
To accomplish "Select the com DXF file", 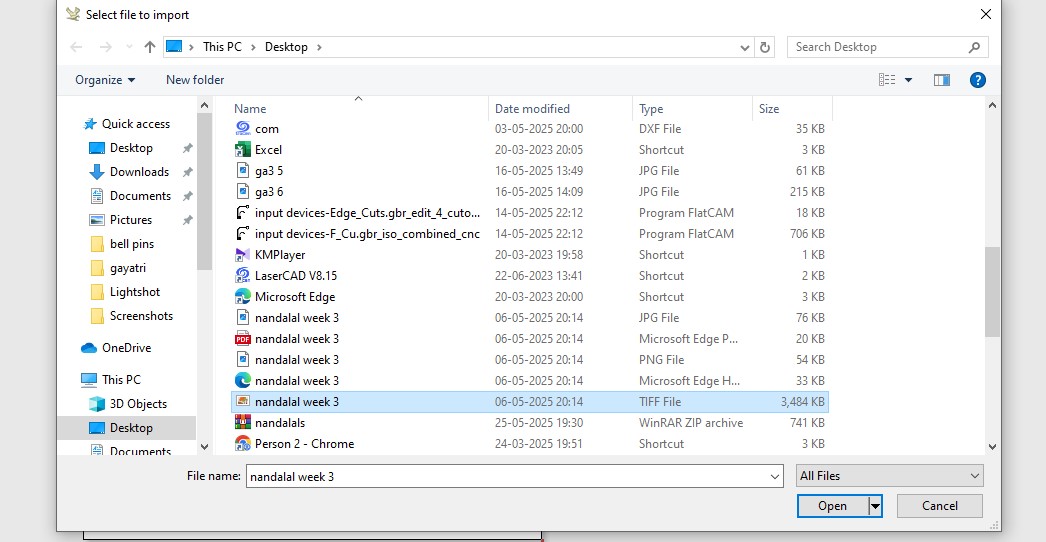I will (x=530, y=129).
